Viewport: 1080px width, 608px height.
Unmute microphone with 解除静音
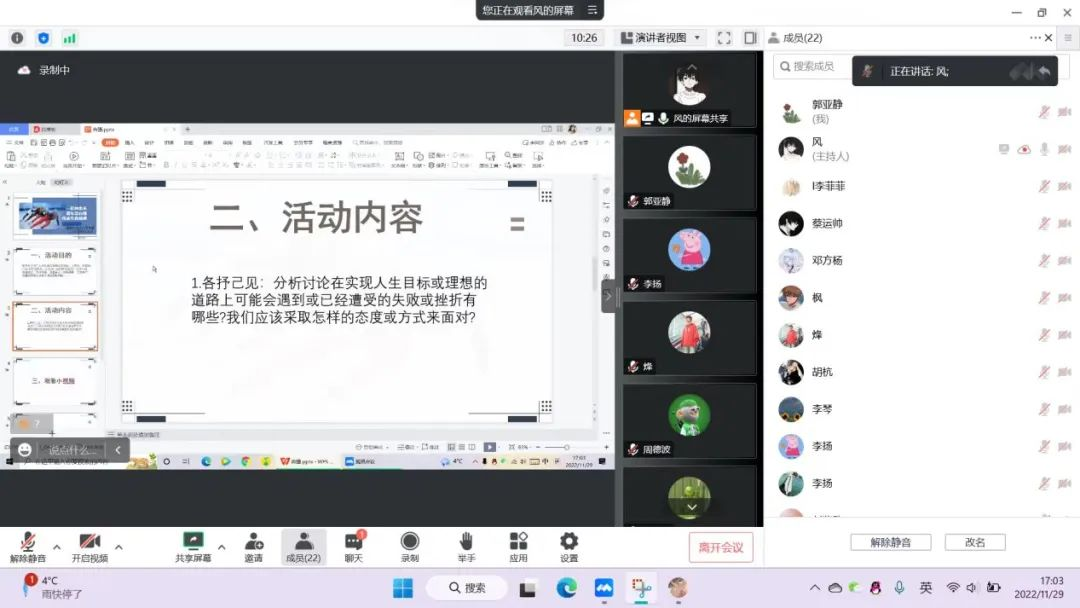pos(28,547)
